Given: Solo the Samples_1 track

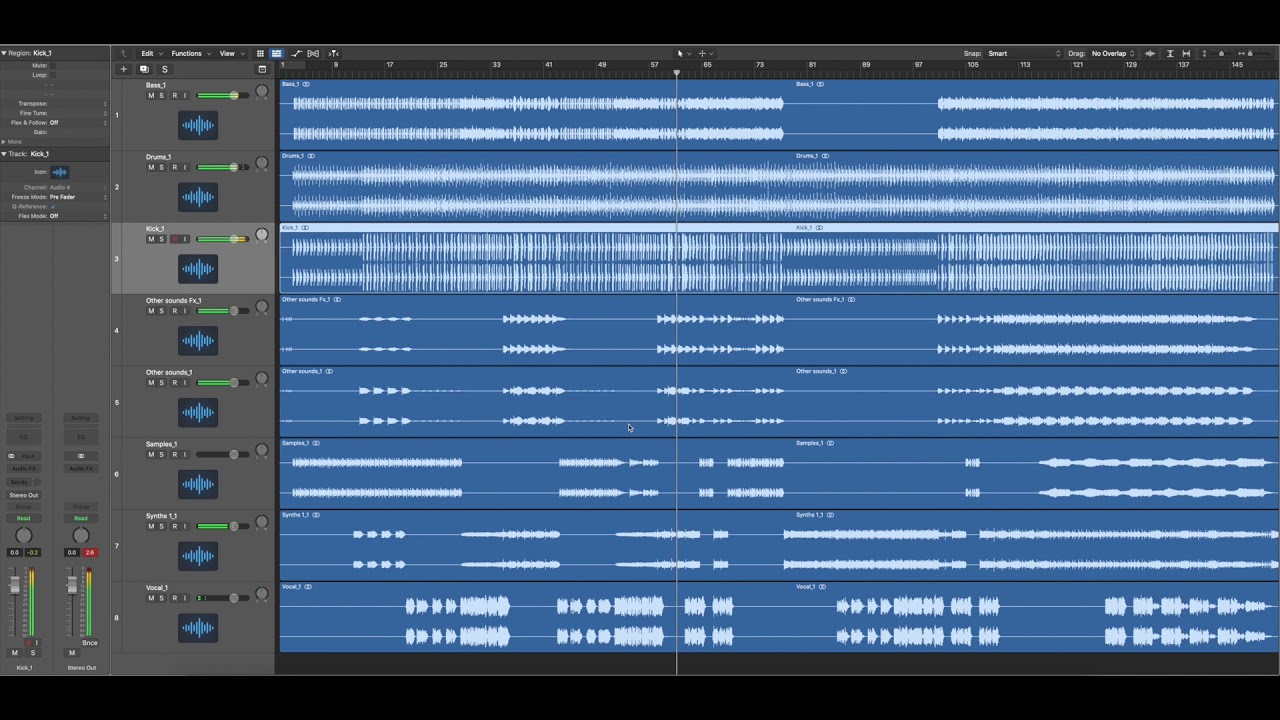Looking at the screenshot, I should [162, 454].
